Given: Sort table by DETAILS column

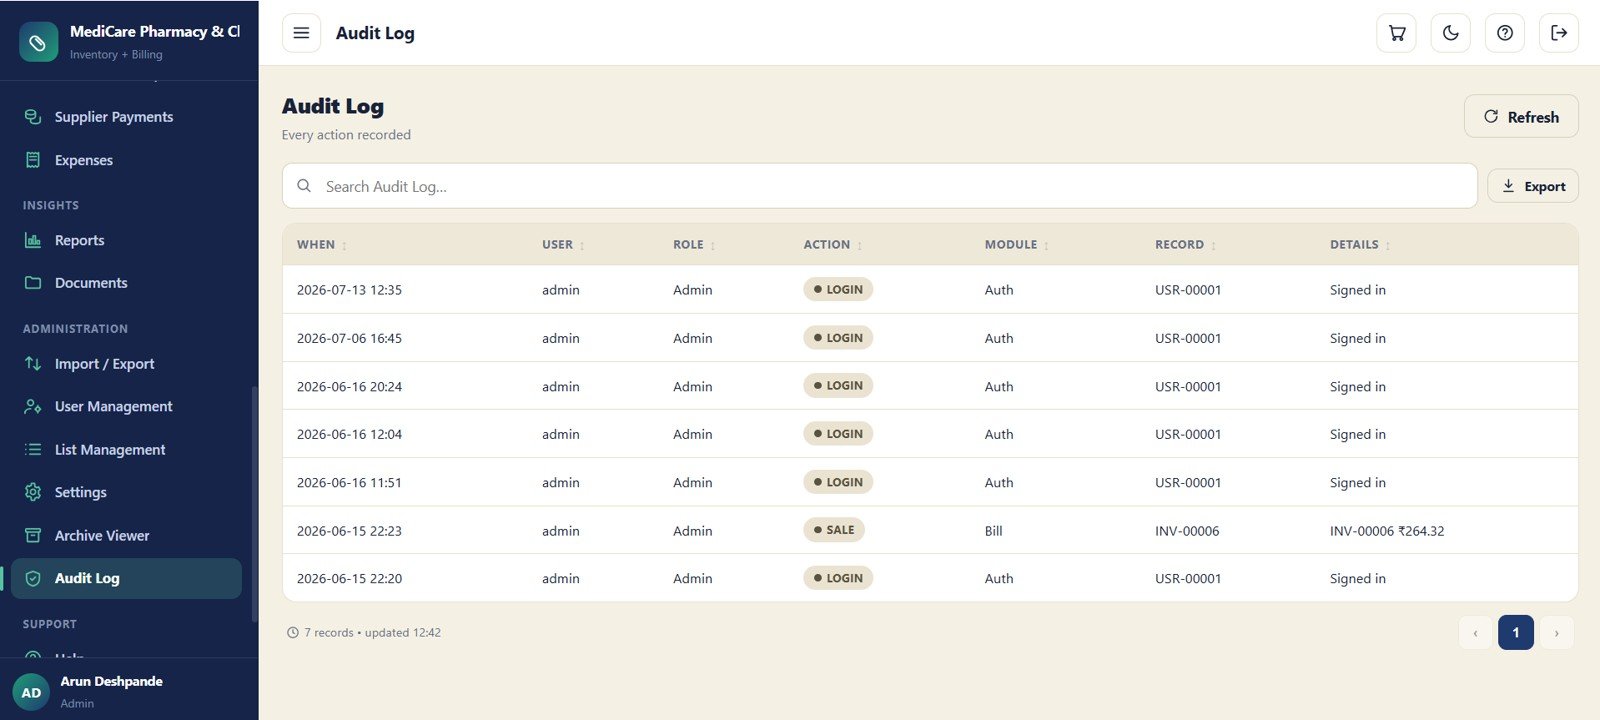Looking at the screenshot, I should coord(1360,245).
